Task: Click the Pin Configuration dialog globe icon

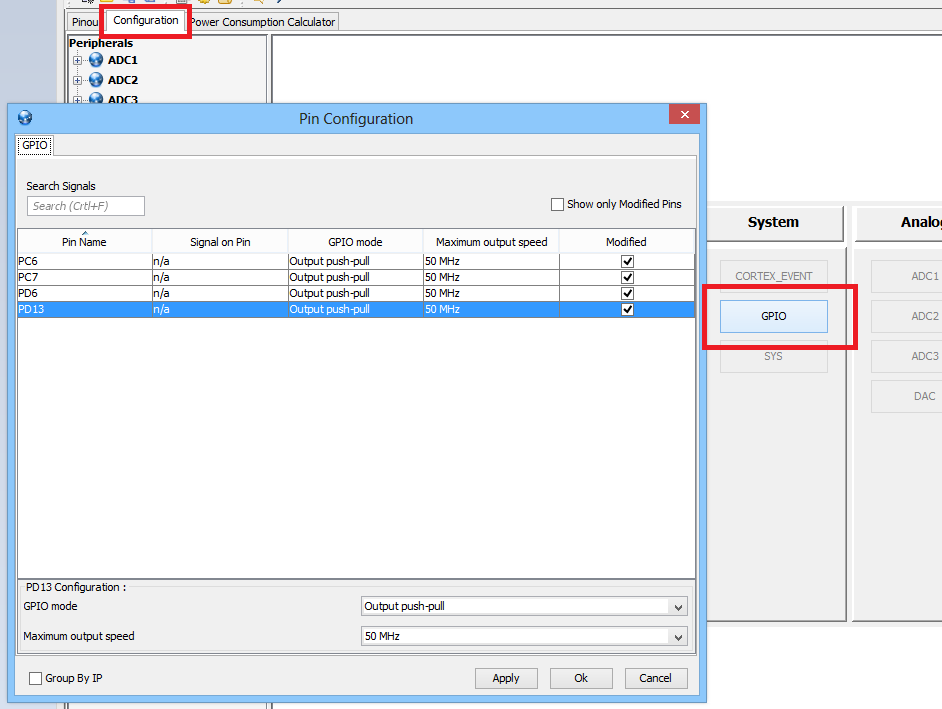Action: point(25,117)
